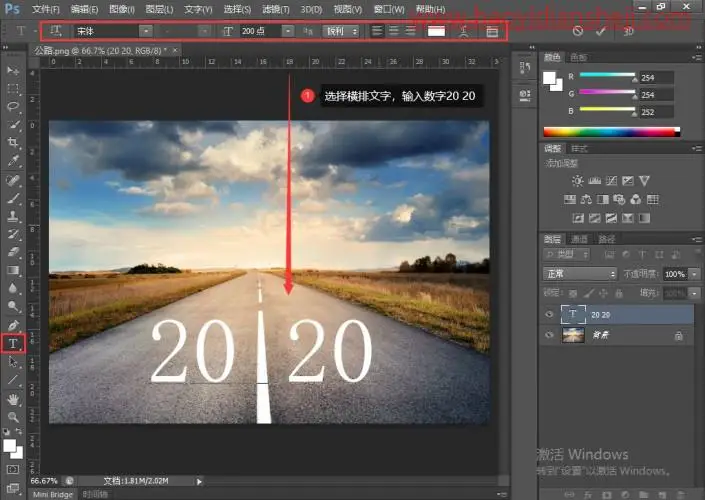Select the Eyedropper tool
This screenshot has width=705, height=500.
click(x=13, y=161)
